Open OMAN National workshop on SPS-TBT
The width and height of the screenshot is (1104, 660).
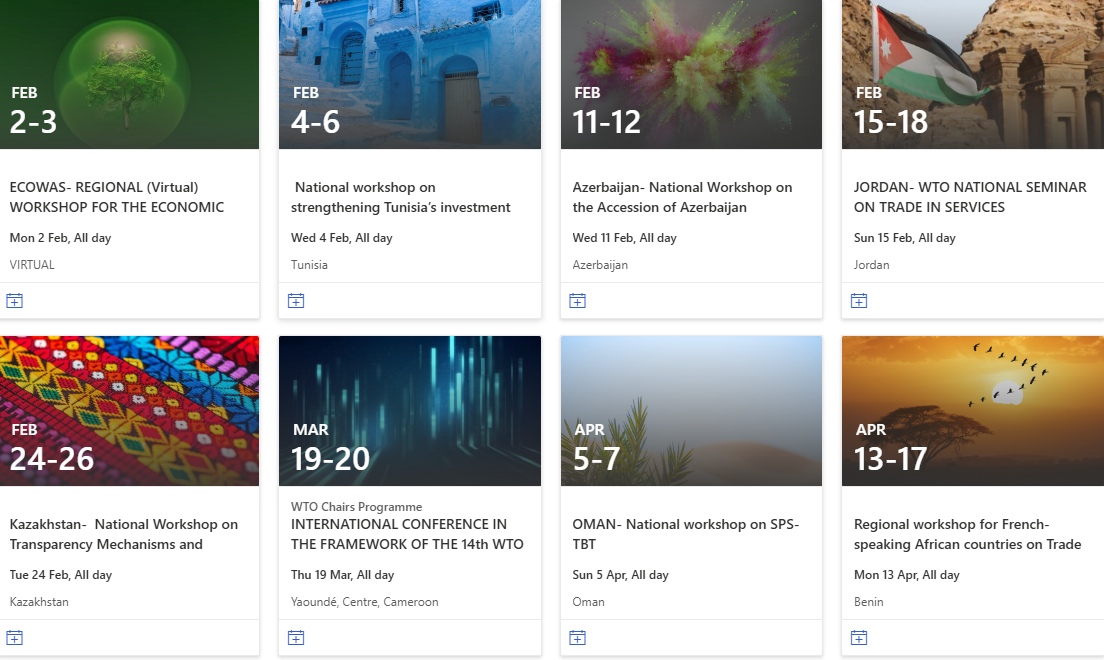pyautogui.click(x=686, y=534)
